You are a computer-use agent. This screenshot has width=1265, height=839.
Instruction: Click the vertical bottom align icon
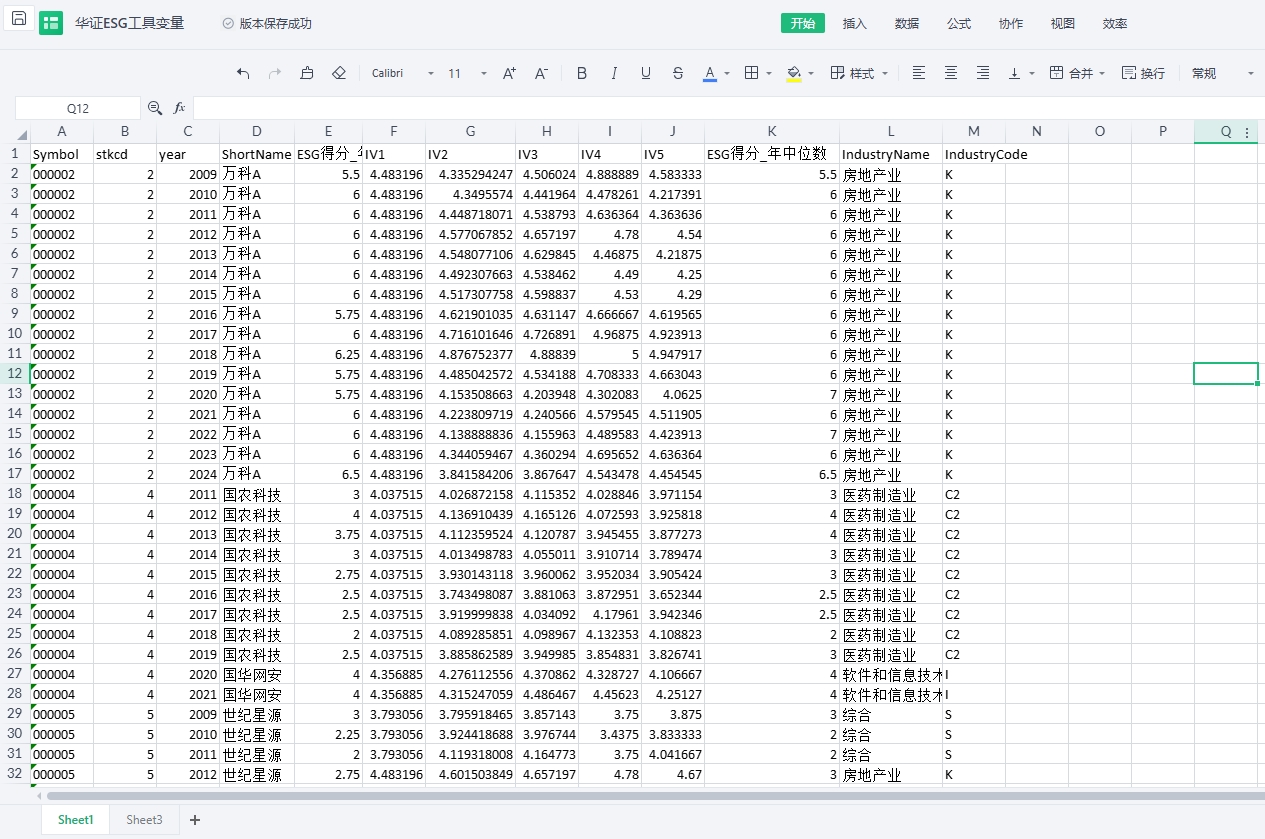coord(1015,73)
